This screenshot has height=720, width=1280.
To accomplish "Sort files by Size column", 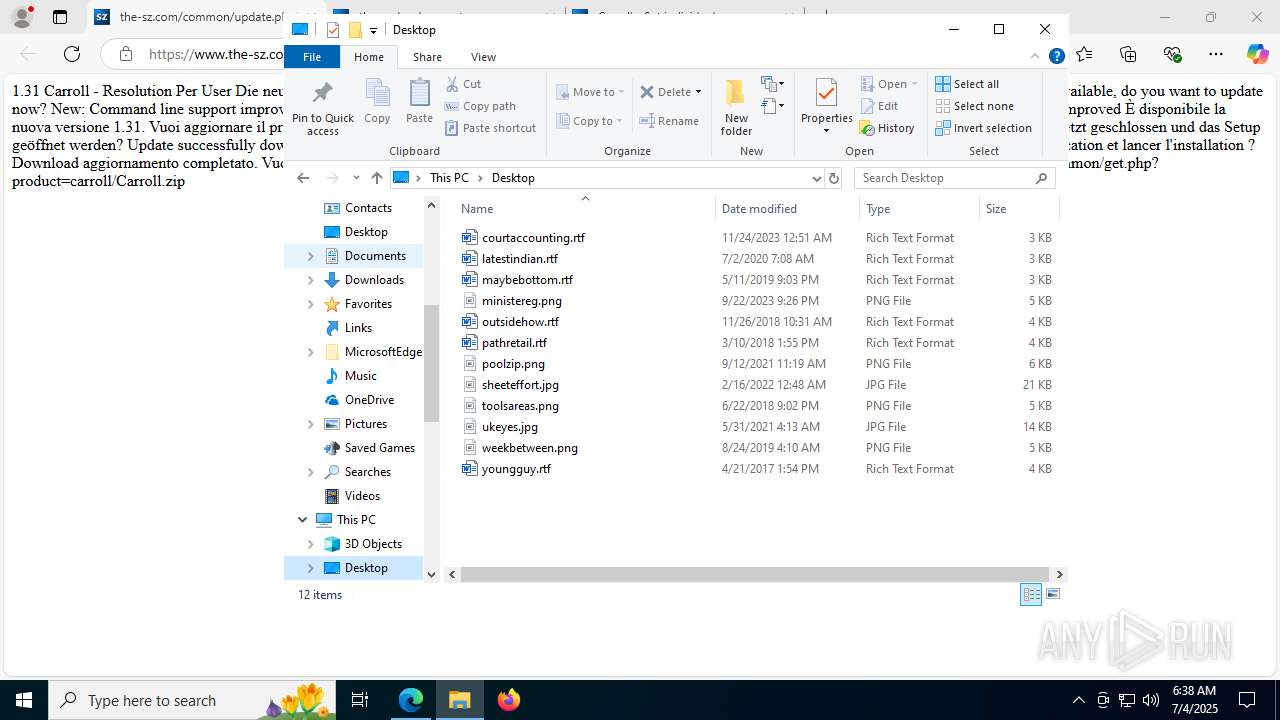I will (1018, 209).
